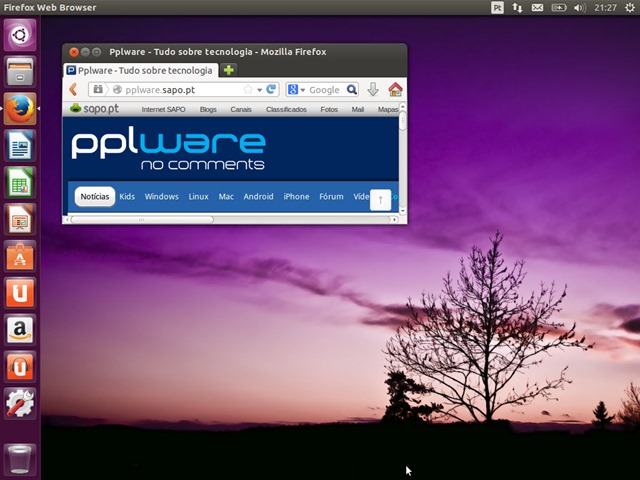640x480 pixels.
Task: Click the horizontal scrollbar right arrow
Action: [394, 220]
